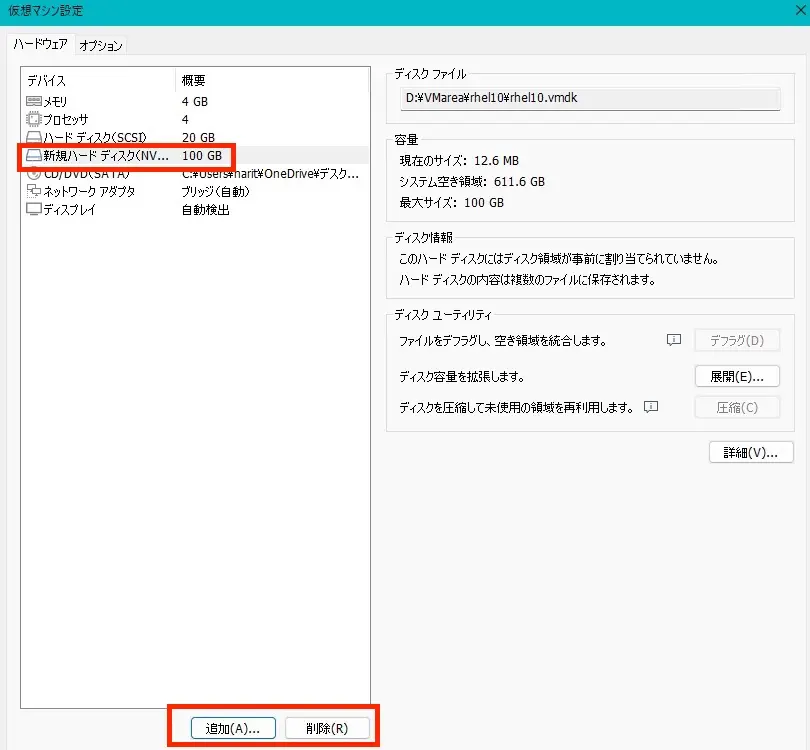The image size is (810, 750).
Task: Select the メモリ device icon
Action: coord(36,101)
